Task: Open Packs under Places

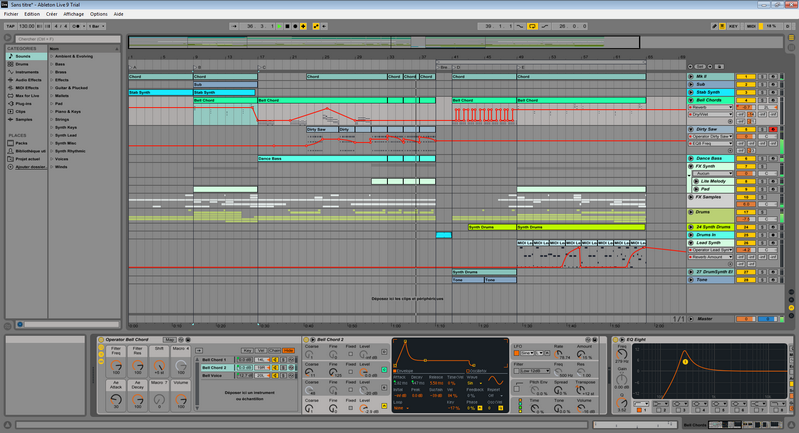Action: point(27,143)
